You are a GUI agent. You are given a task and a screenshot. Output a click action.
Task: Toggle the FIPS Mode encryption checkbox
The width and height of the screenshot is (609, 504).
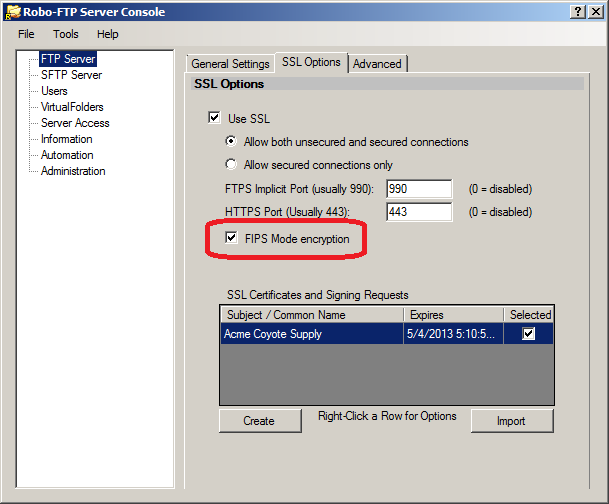pos(231,237)
